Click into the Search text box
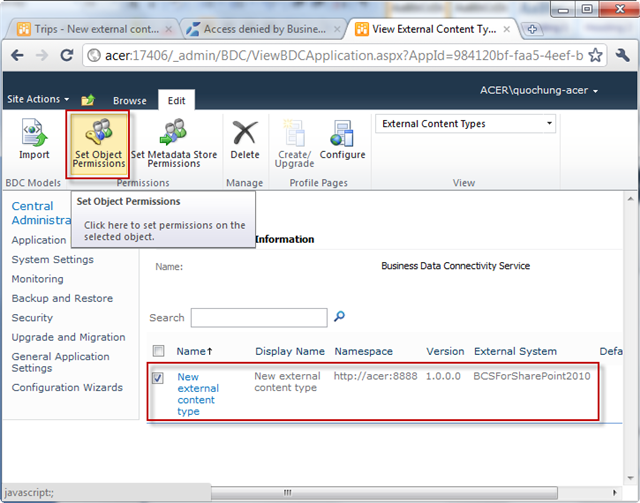 259,318
